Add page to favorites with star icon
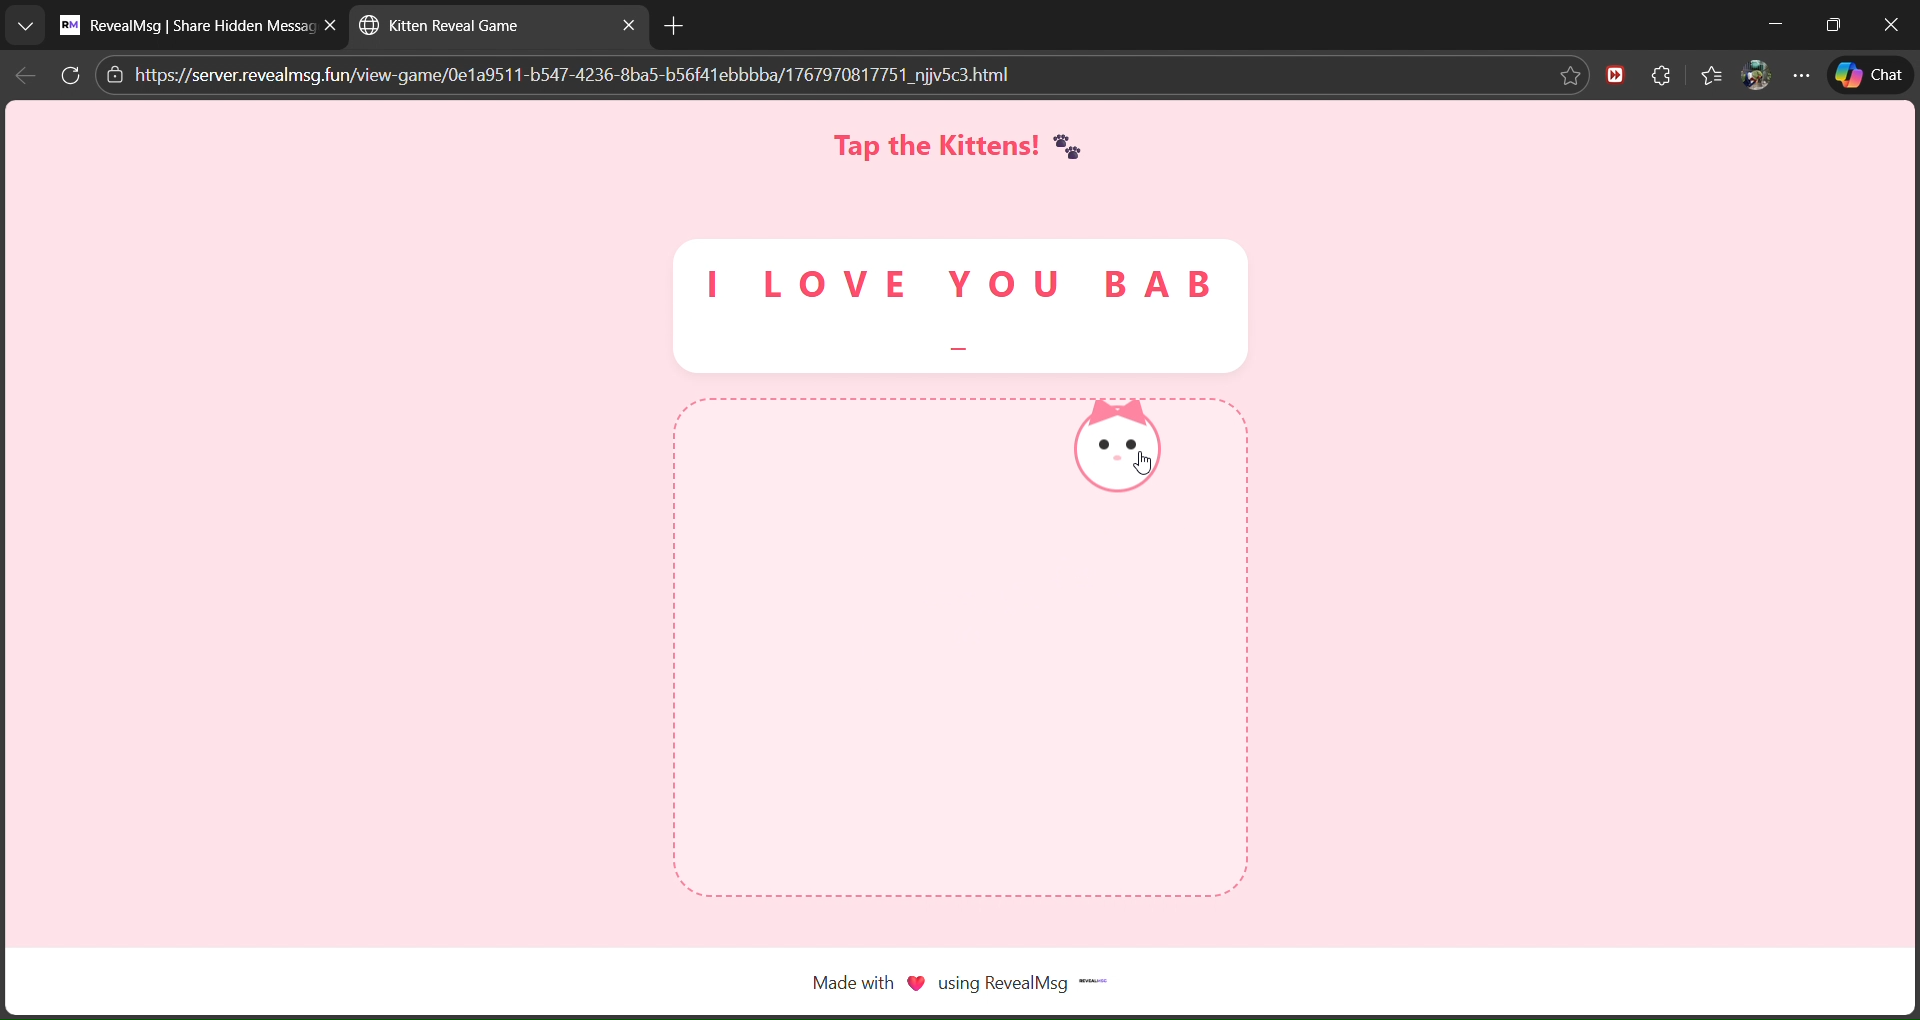1920x1020 pixels. pyautogui.click(x=1570, y=76)
